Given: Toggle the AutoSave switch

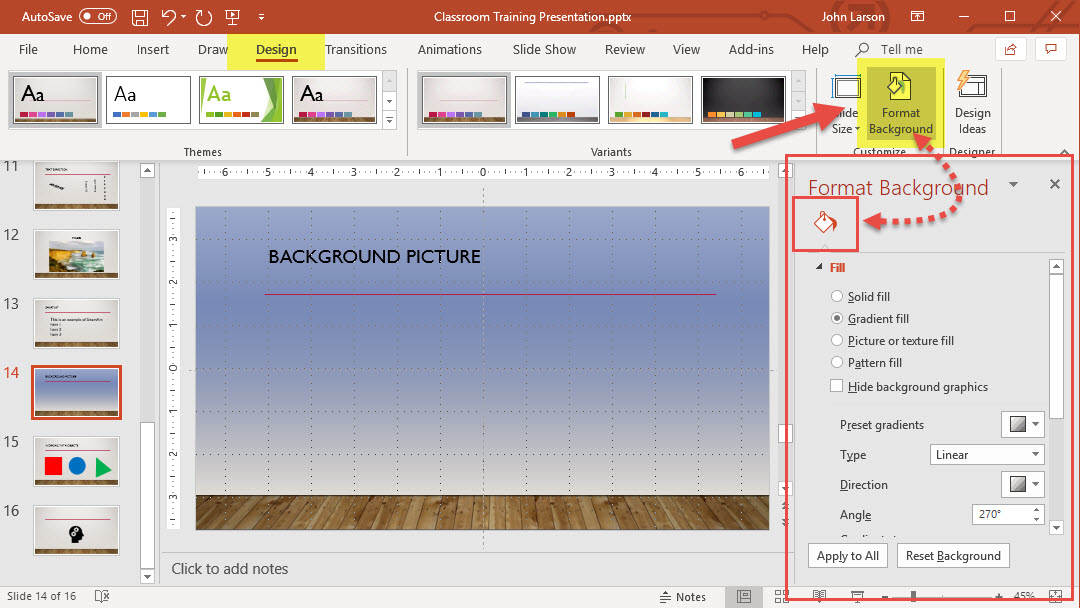Looking at the screenshot, I should pyautogui.click(x=97, y=17).
